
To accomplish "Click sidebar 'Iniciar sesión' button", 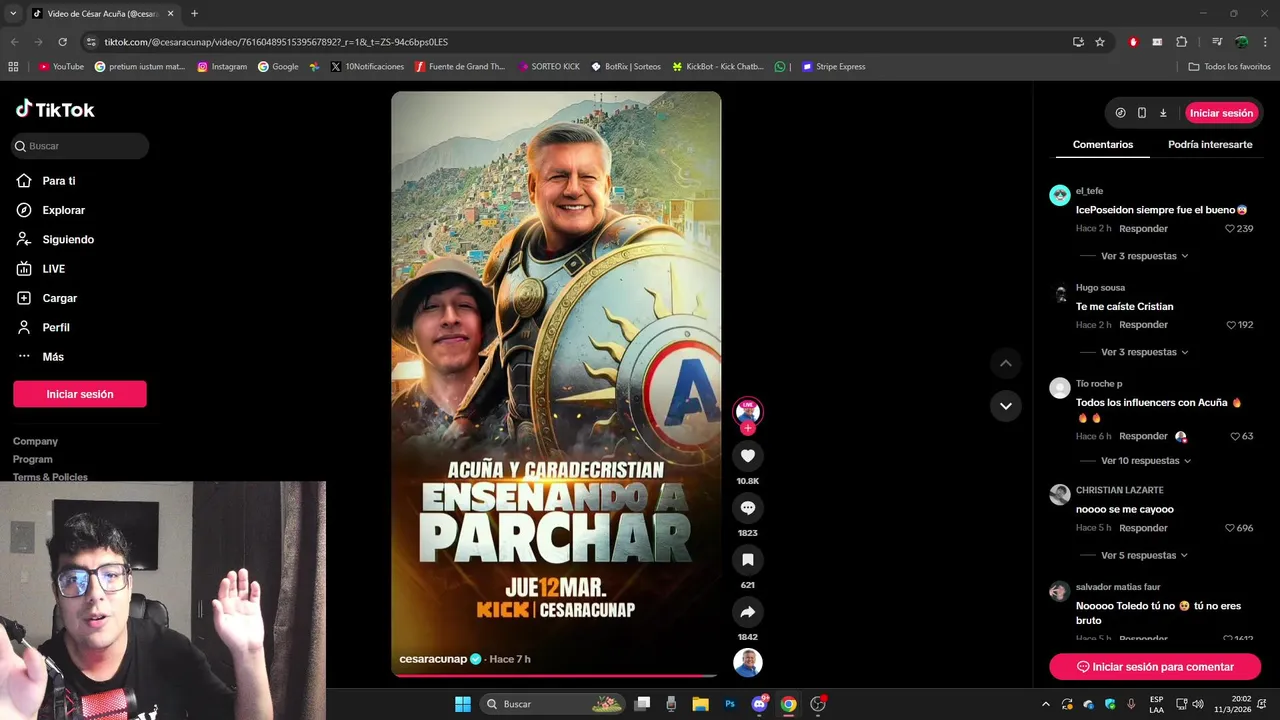I will [80, 394].
